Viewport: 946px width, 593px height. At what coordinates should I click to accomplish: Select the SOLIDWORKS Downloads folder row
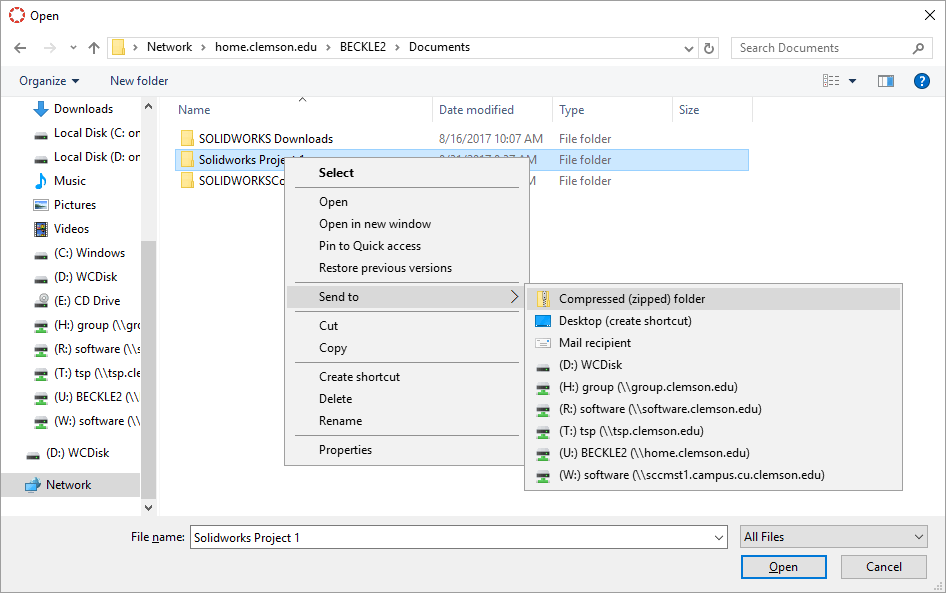pyautogui.click(x=462, y=139)
